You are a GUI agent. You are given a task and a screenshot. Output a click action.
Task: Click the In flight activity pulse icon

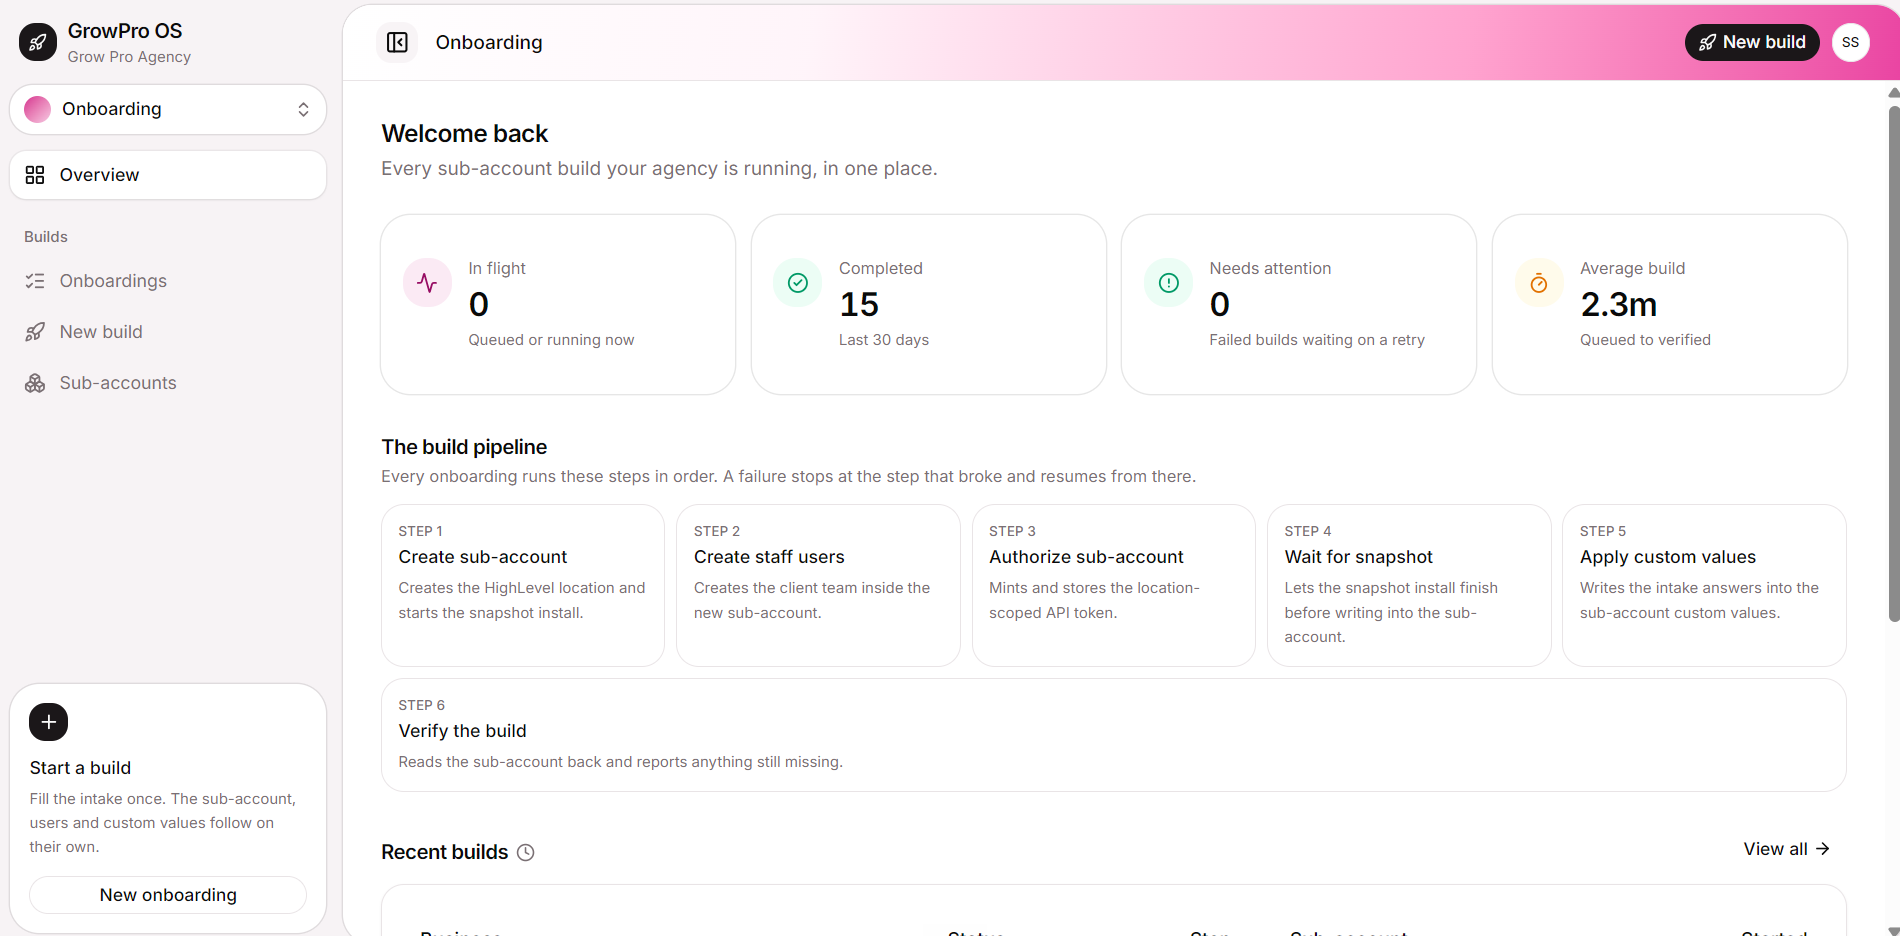pyautogui.click(x=427, y=283)
